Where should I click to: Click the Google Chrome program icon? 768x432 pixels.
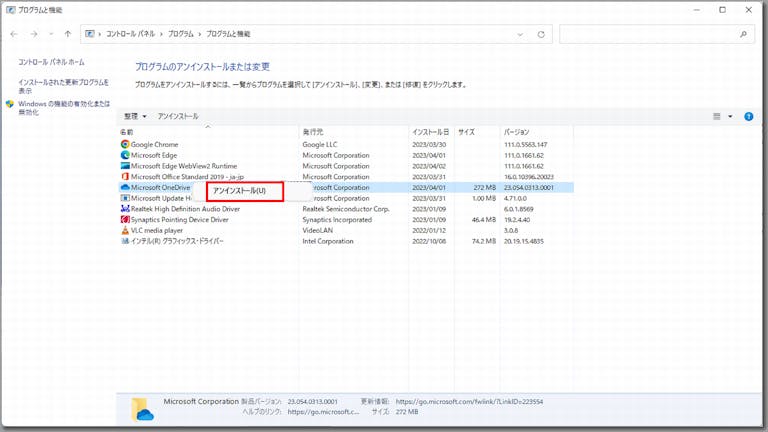point(125,144)
